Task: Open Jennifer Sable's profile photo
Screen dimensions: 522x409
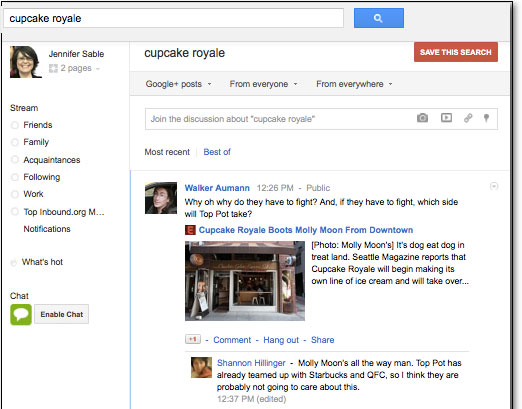Action: point(26,62)
